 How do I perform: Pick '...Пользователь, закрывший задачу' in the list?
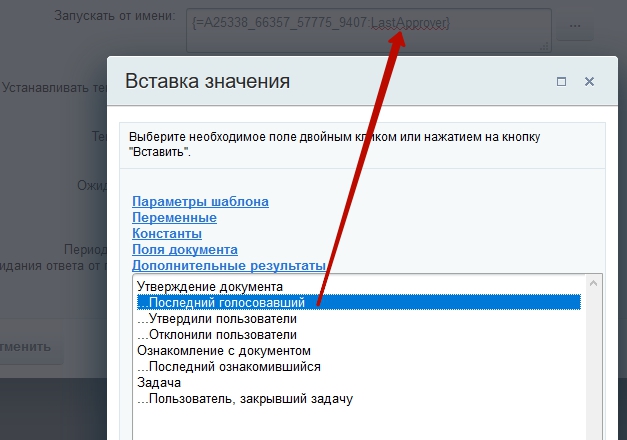coord(244,399)
